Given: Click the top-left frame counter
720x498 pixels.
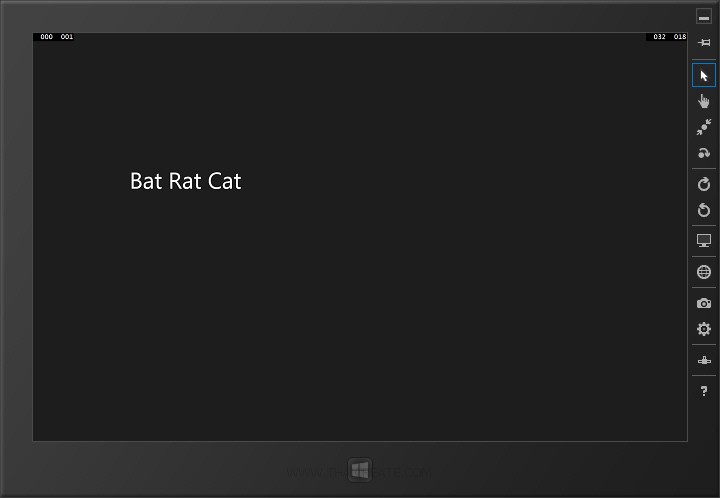Looking at the screenshot, I should click(56, 37).
